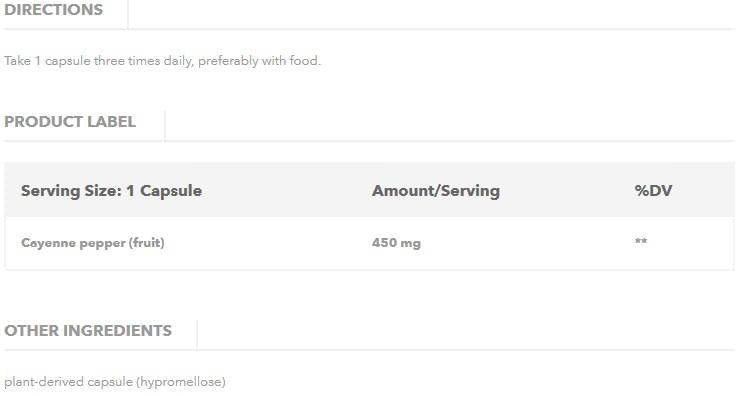Click the word (fruit) in the ingredient row
Viewport: 737px width, 396px height.
(x=146, y=243)
